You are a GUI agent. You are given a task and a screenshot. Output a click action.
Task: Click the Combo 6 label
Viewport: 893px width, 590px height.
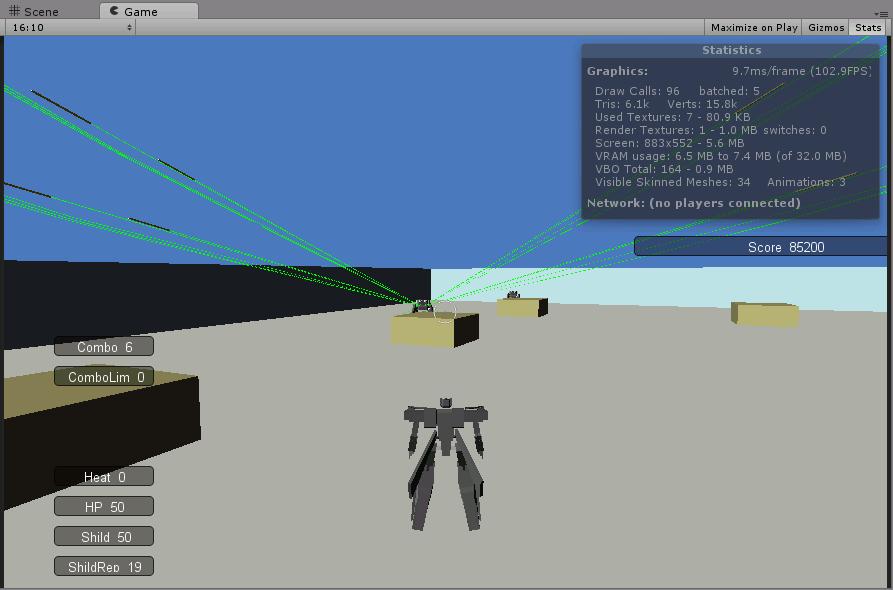click(104, 347)
